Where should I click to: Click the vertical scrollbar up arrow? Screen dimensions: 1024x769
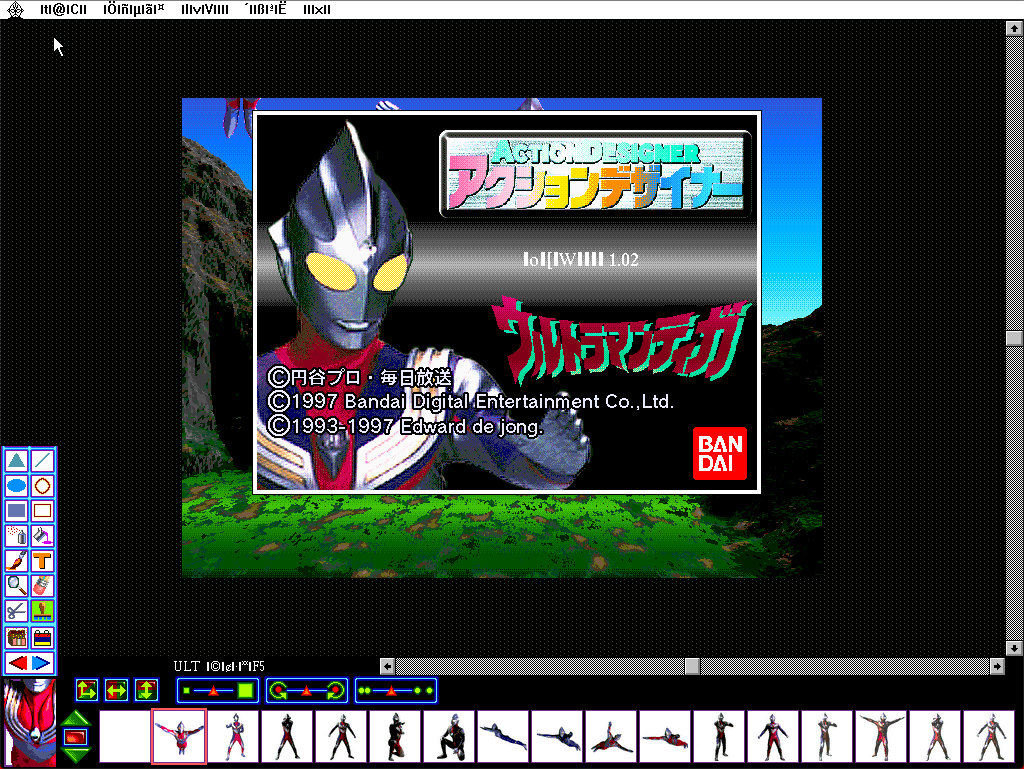pos(1014,28)
